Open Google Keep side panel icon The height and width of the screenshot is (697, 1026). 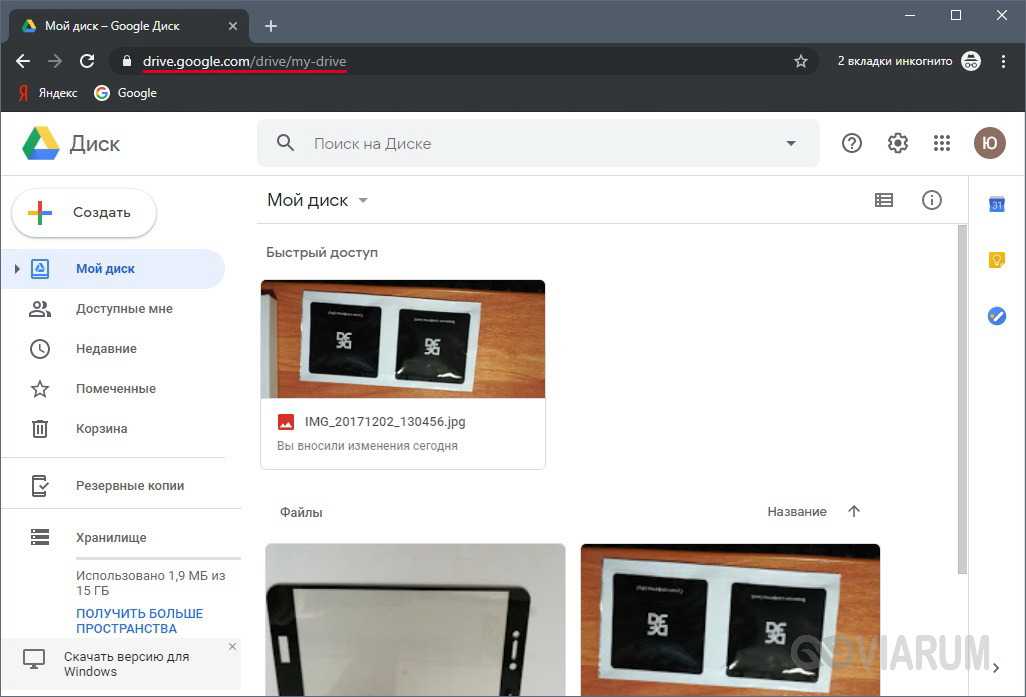point(996,260)
